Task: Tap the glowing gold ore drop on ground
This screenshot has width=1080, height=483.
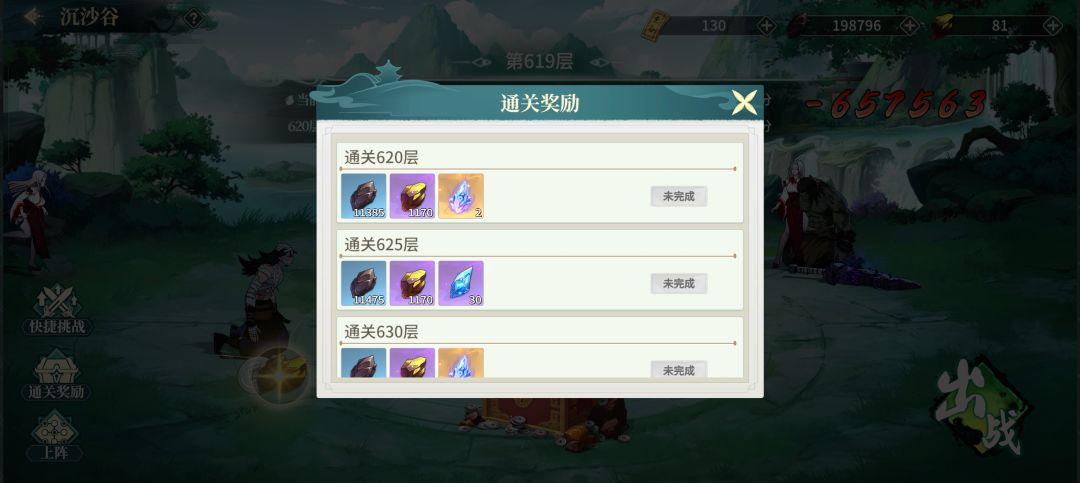Action: point(281,376)
